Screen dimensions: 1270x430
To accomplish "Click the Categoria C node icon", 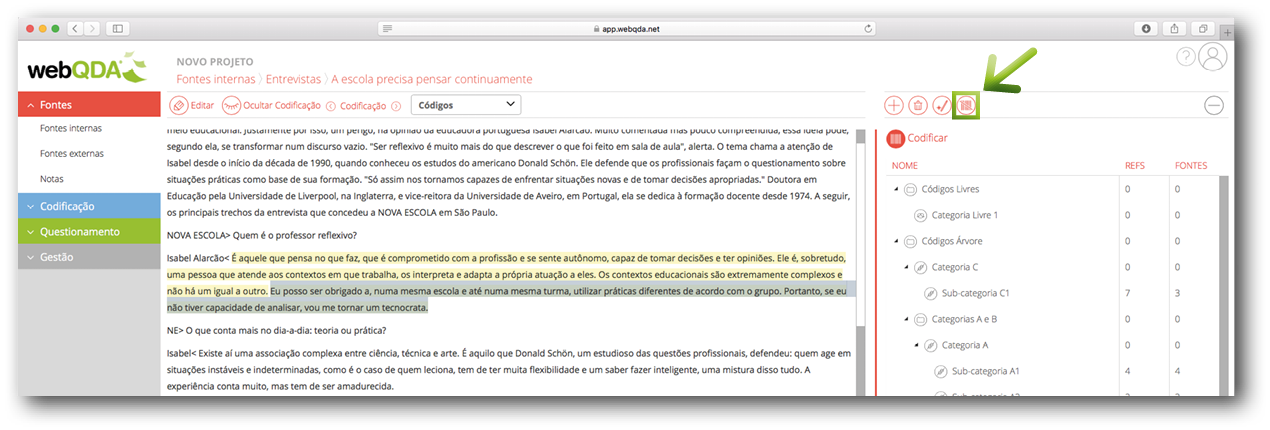I will 920,267.
